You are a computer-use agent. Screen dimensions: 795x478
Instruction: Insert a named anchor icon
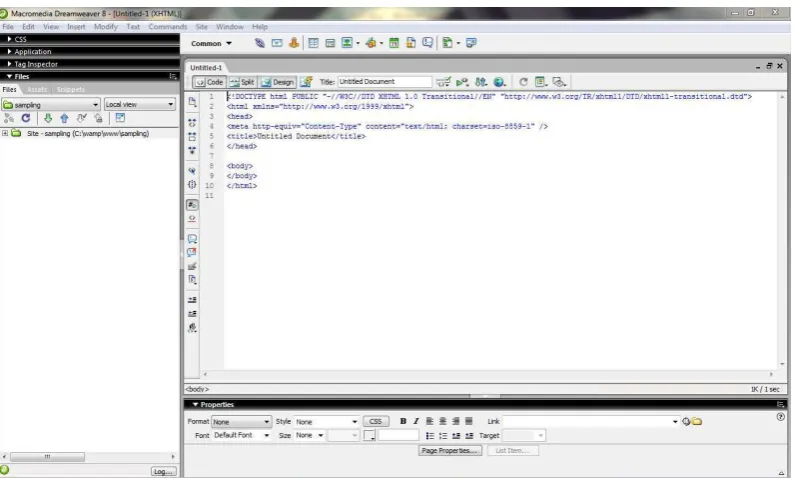(x=294, y=43)
